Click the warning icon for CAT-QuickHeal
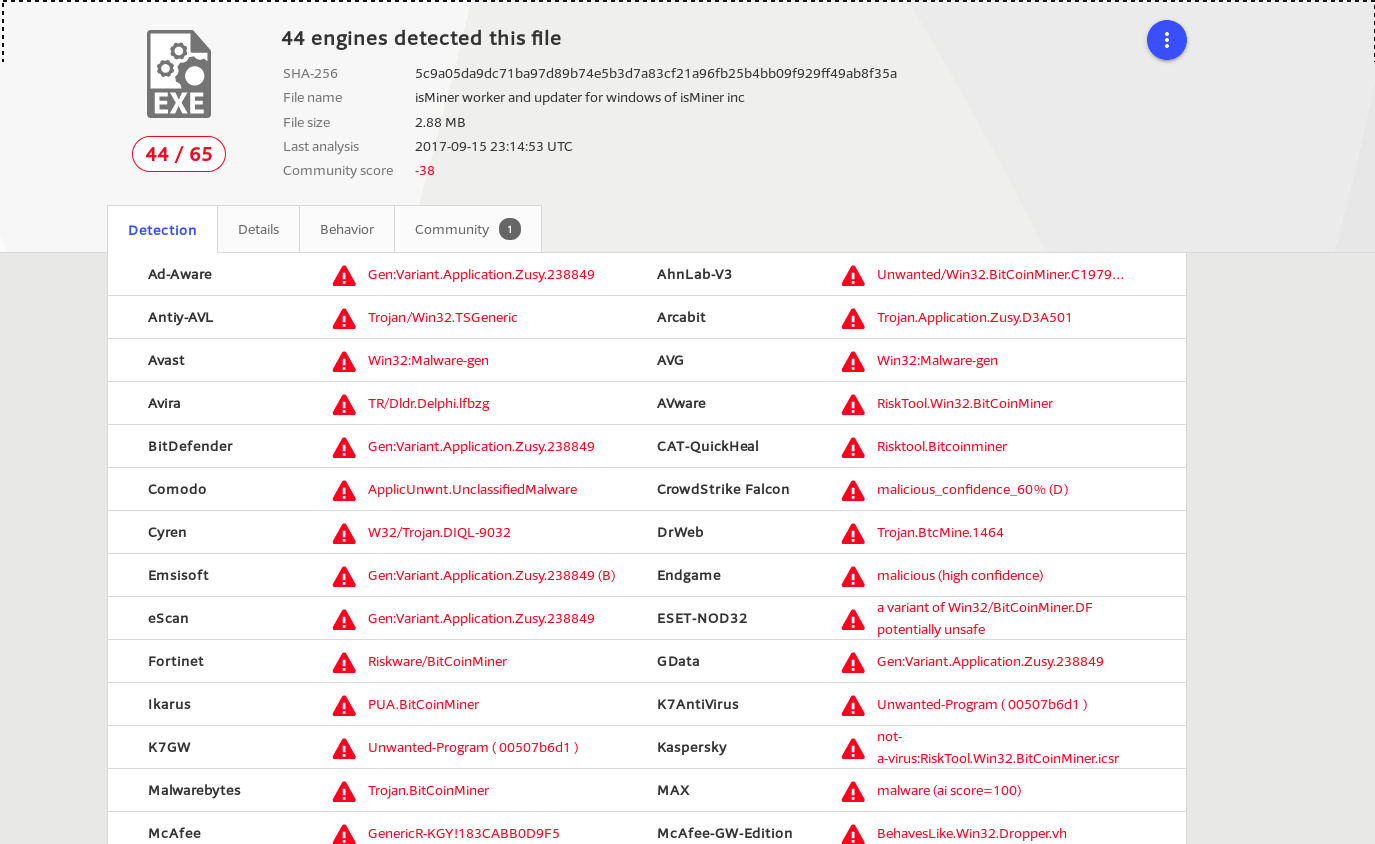 (853, 447)
